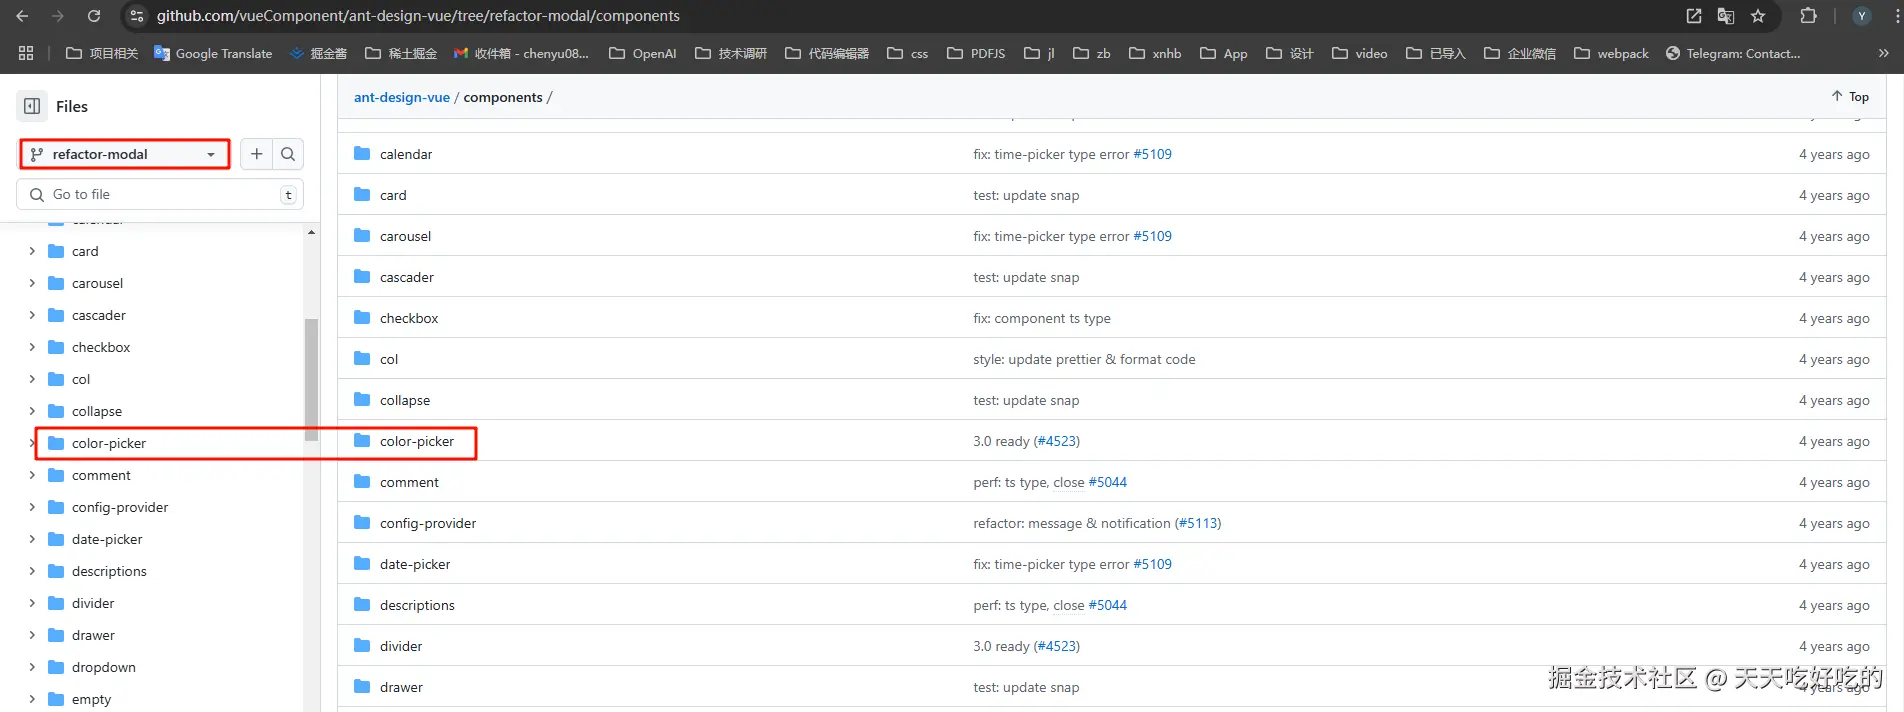
Task: Open the PDFJS bookmark folder
Action: tap(976, 53)
